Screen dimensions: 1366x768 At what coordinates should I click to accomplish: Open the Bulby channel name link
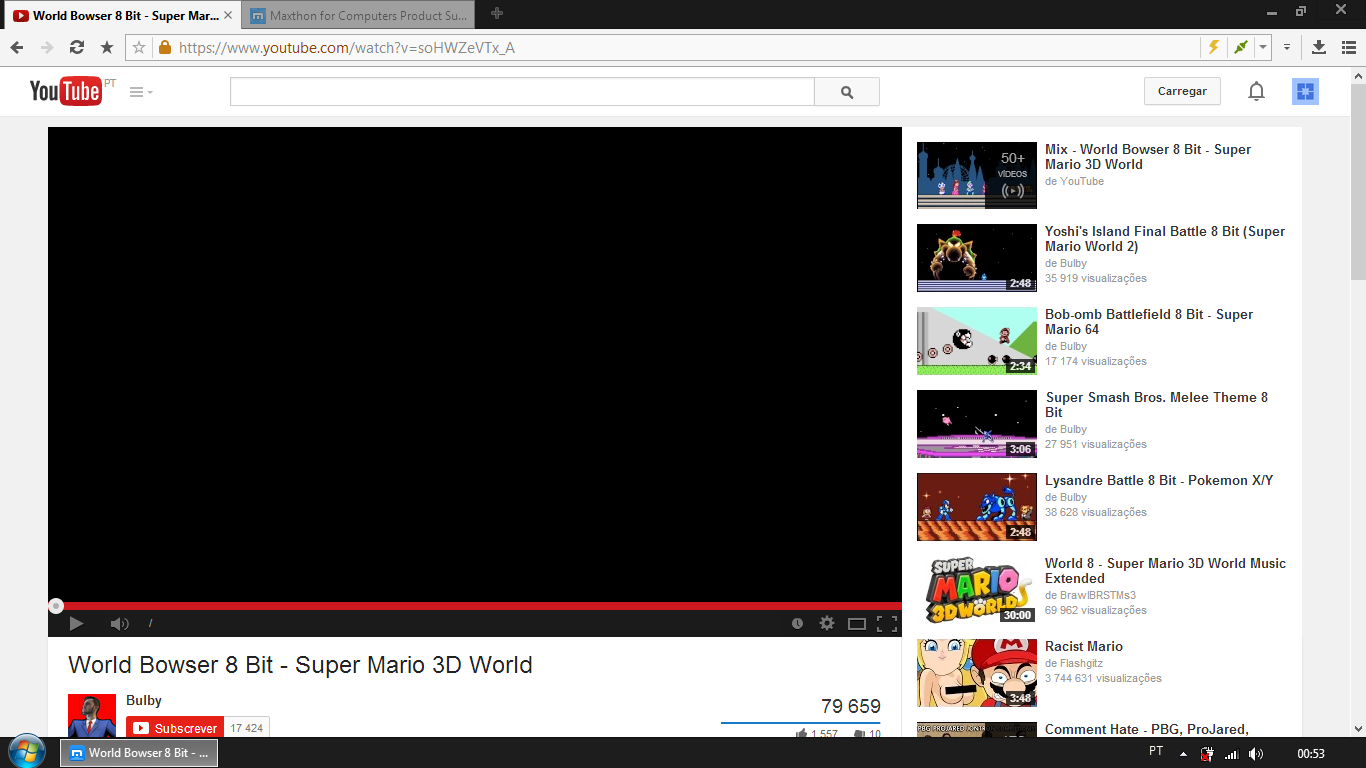[x=144, y=701]
